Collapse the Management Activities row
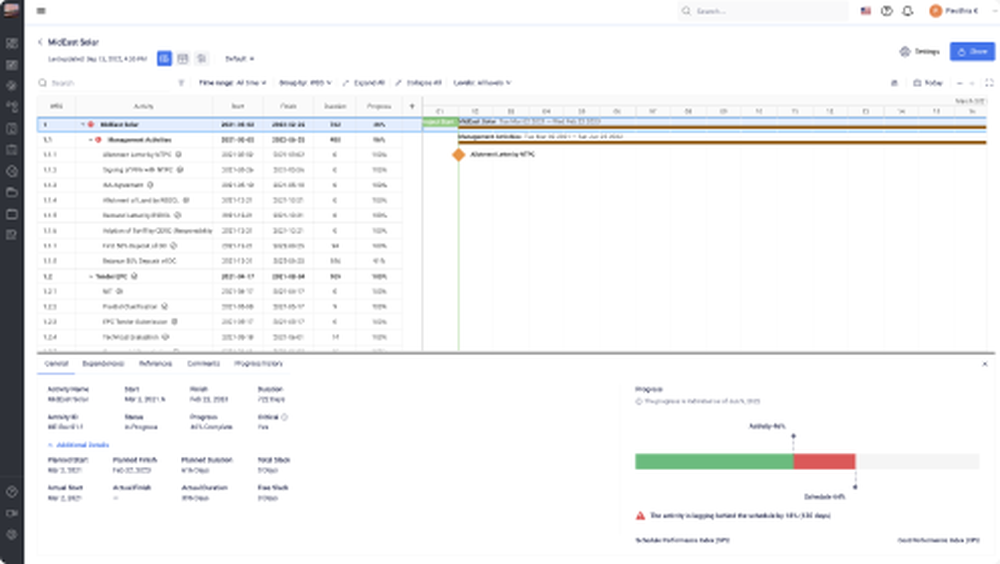 coord(90,140)
